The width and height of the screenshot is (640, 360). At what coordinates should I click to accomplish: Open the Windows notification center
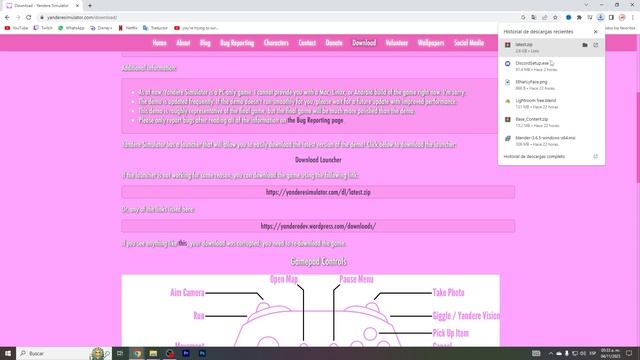[629, 353]
